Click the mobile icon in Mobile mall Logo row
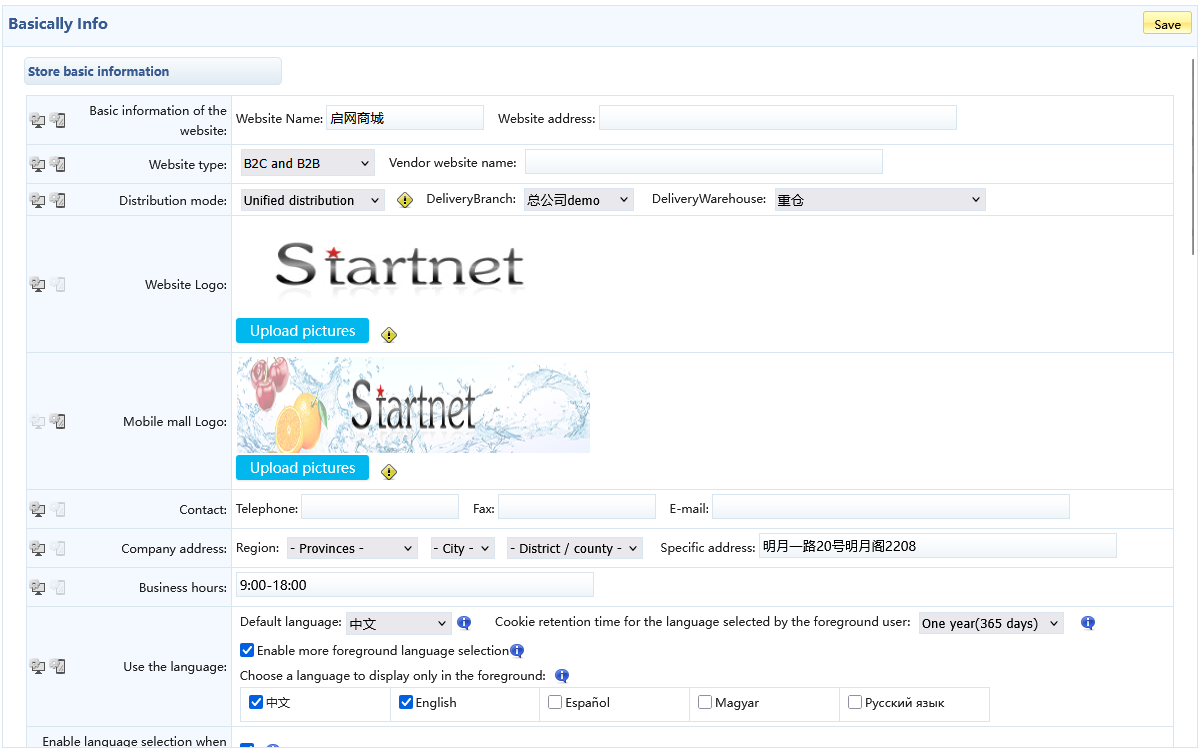 (x=58, y=421)
